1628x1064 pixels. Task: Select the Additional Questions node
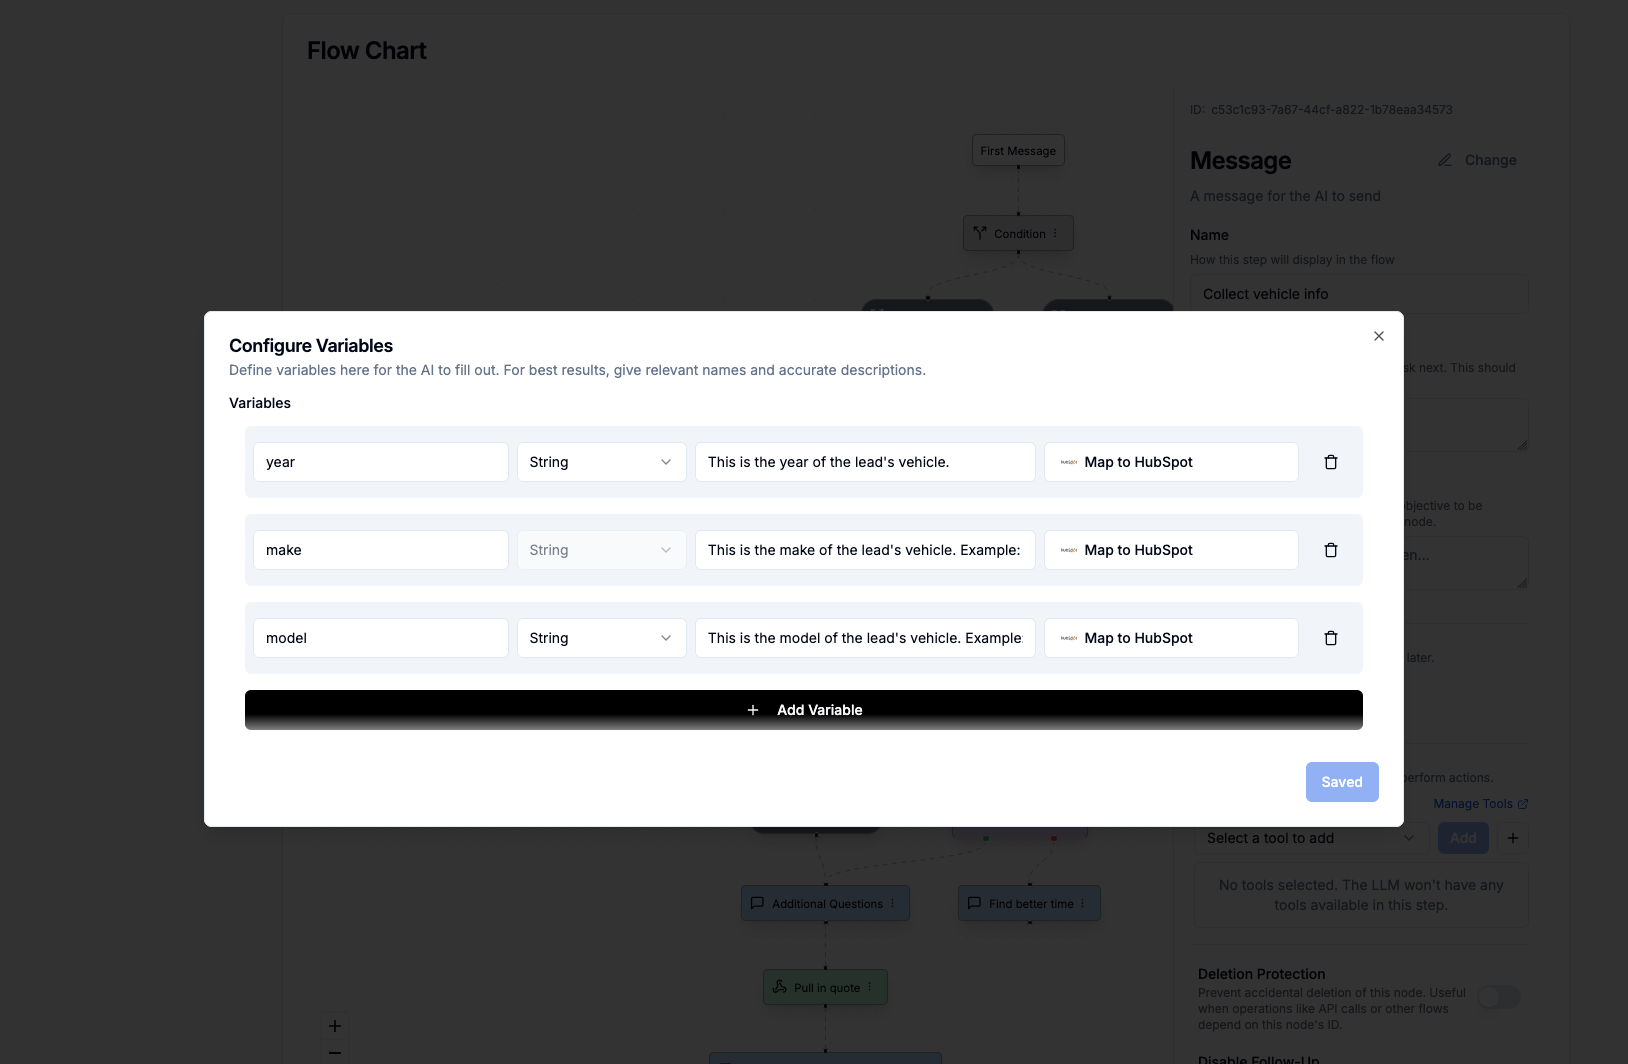point(825,904)
